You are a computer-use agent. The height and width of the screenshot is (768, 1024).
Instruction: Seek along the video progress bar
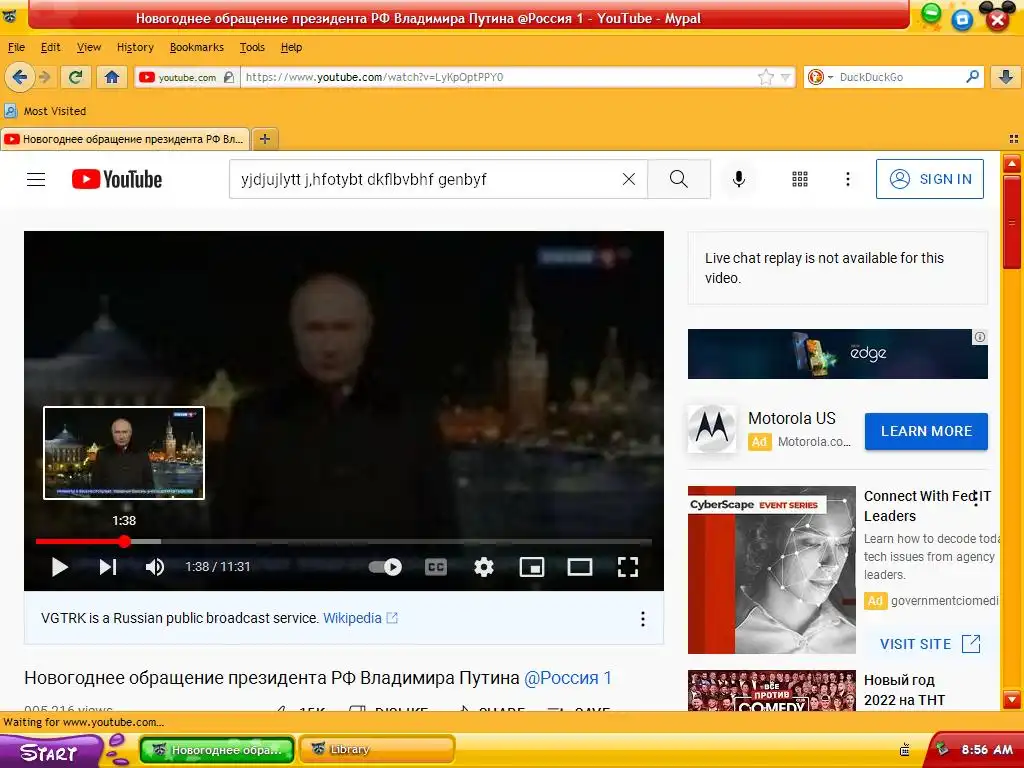pyautogui.click(x=344, y=541)
